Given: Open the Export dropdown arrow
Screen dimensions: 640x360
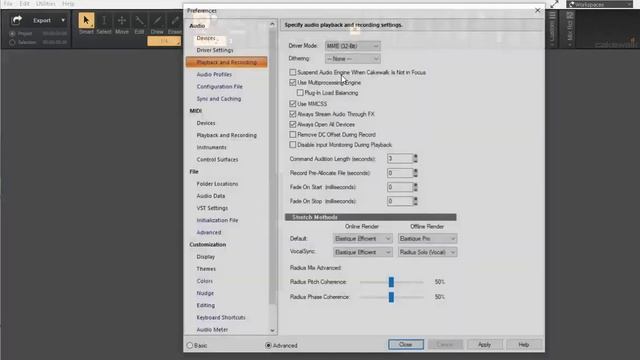Looking at the screenshot, I should coord(63,20).
